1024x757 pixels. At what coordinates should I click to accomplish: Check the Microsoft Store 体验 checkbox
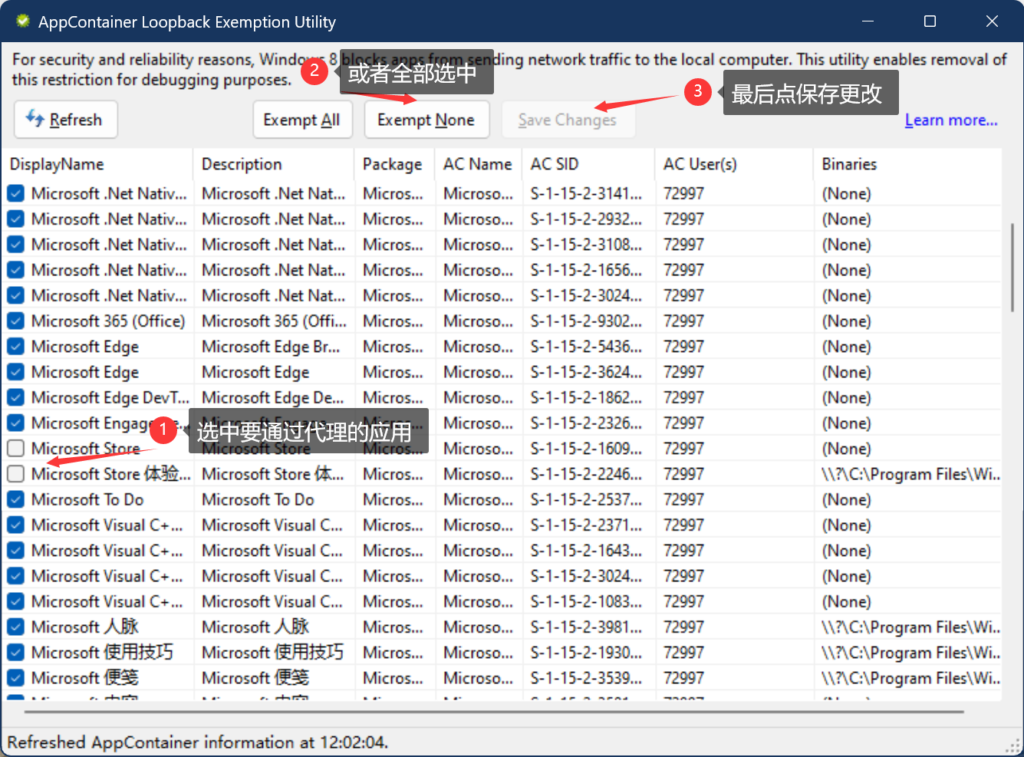[x=16, y=474]
